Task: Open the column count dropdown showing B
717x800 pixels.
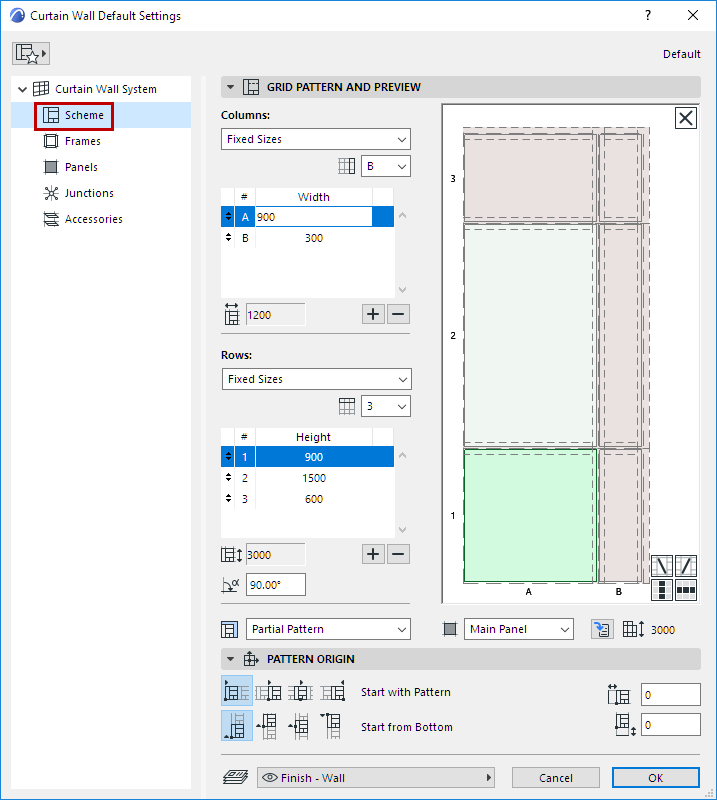Action: point(386,166)
